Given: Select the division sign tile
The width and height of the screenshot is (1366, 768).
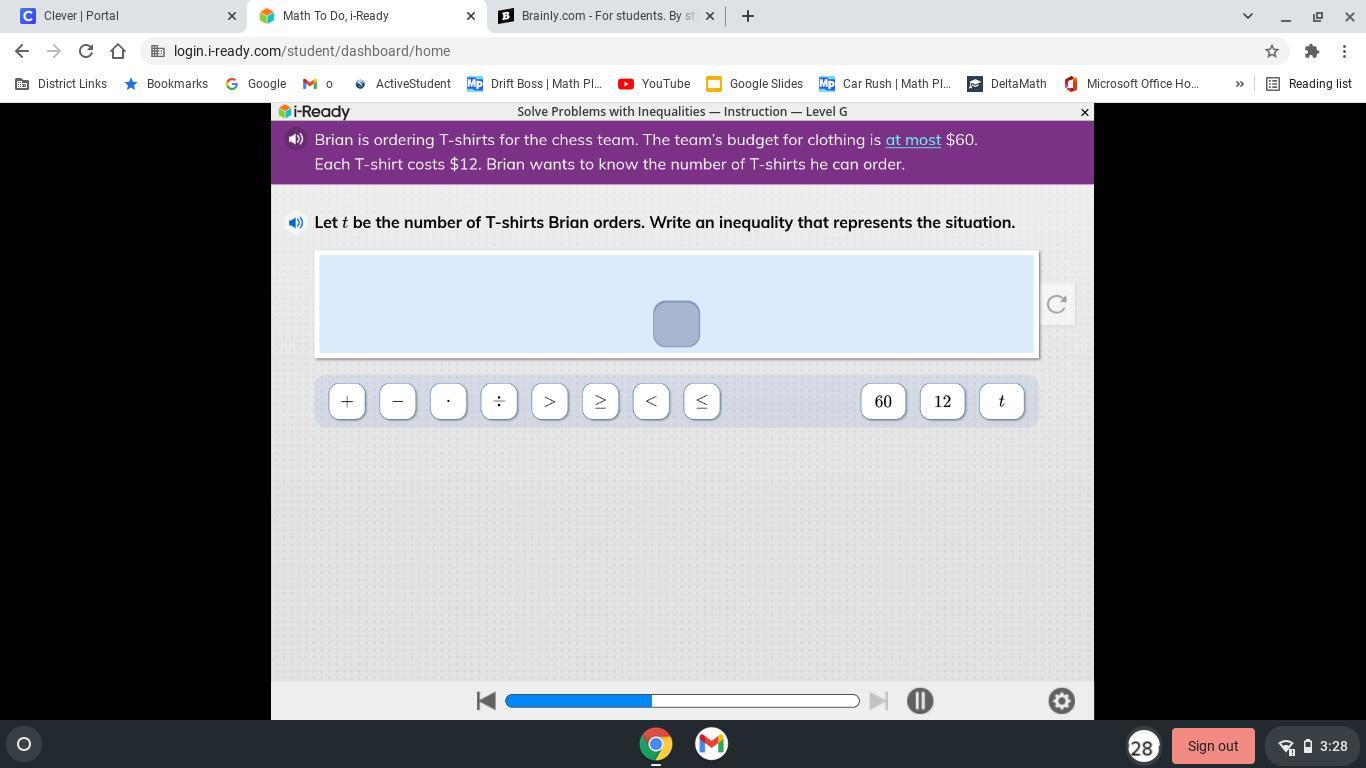Looking at the screenshot, I should pyautogui.click(x=499, y=401).
